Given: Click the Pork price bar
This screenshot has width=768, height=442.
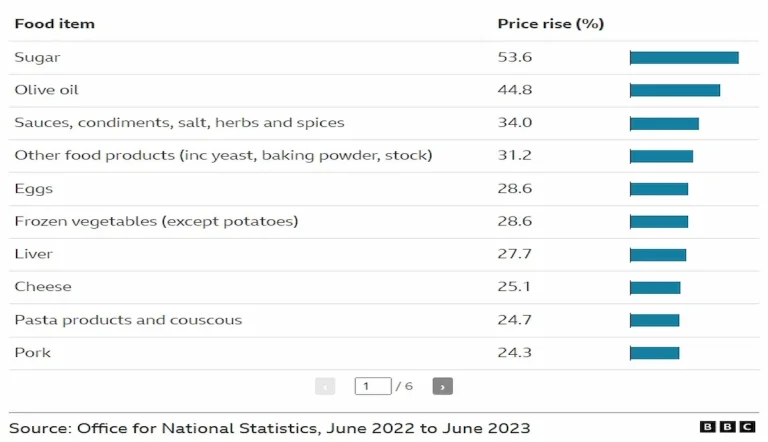Looking at the screenshot, I should click(654, 353).
